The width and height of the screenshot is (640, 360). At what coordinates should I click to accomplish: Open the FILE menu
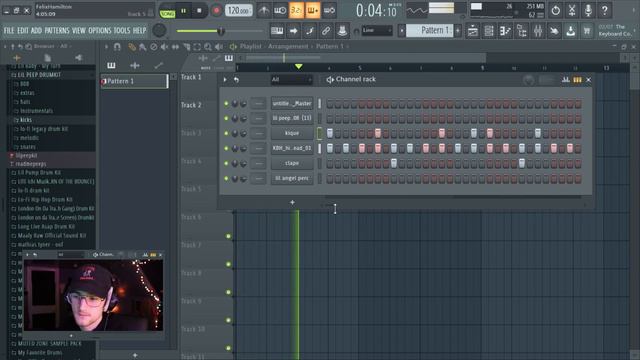(x=9, y=31)
